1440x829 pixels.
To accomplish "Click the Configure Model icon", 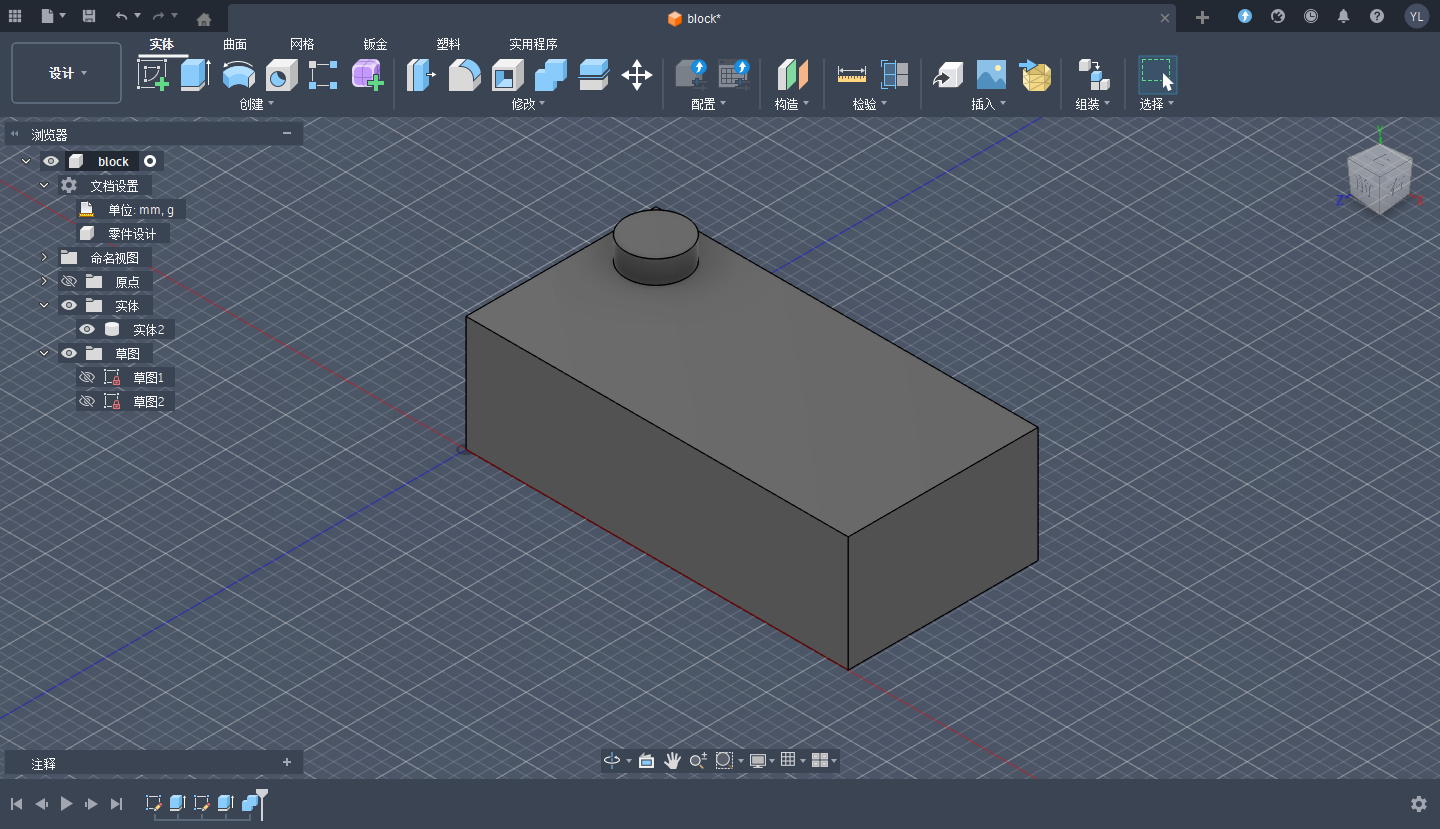I will pos(690,75).
